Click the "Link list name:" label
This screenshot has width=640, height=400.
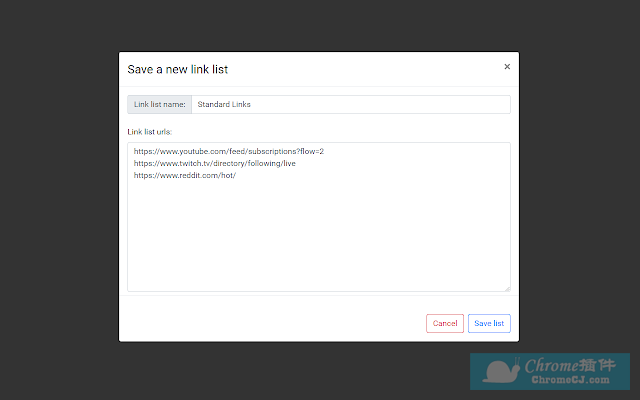pos(160,104)
